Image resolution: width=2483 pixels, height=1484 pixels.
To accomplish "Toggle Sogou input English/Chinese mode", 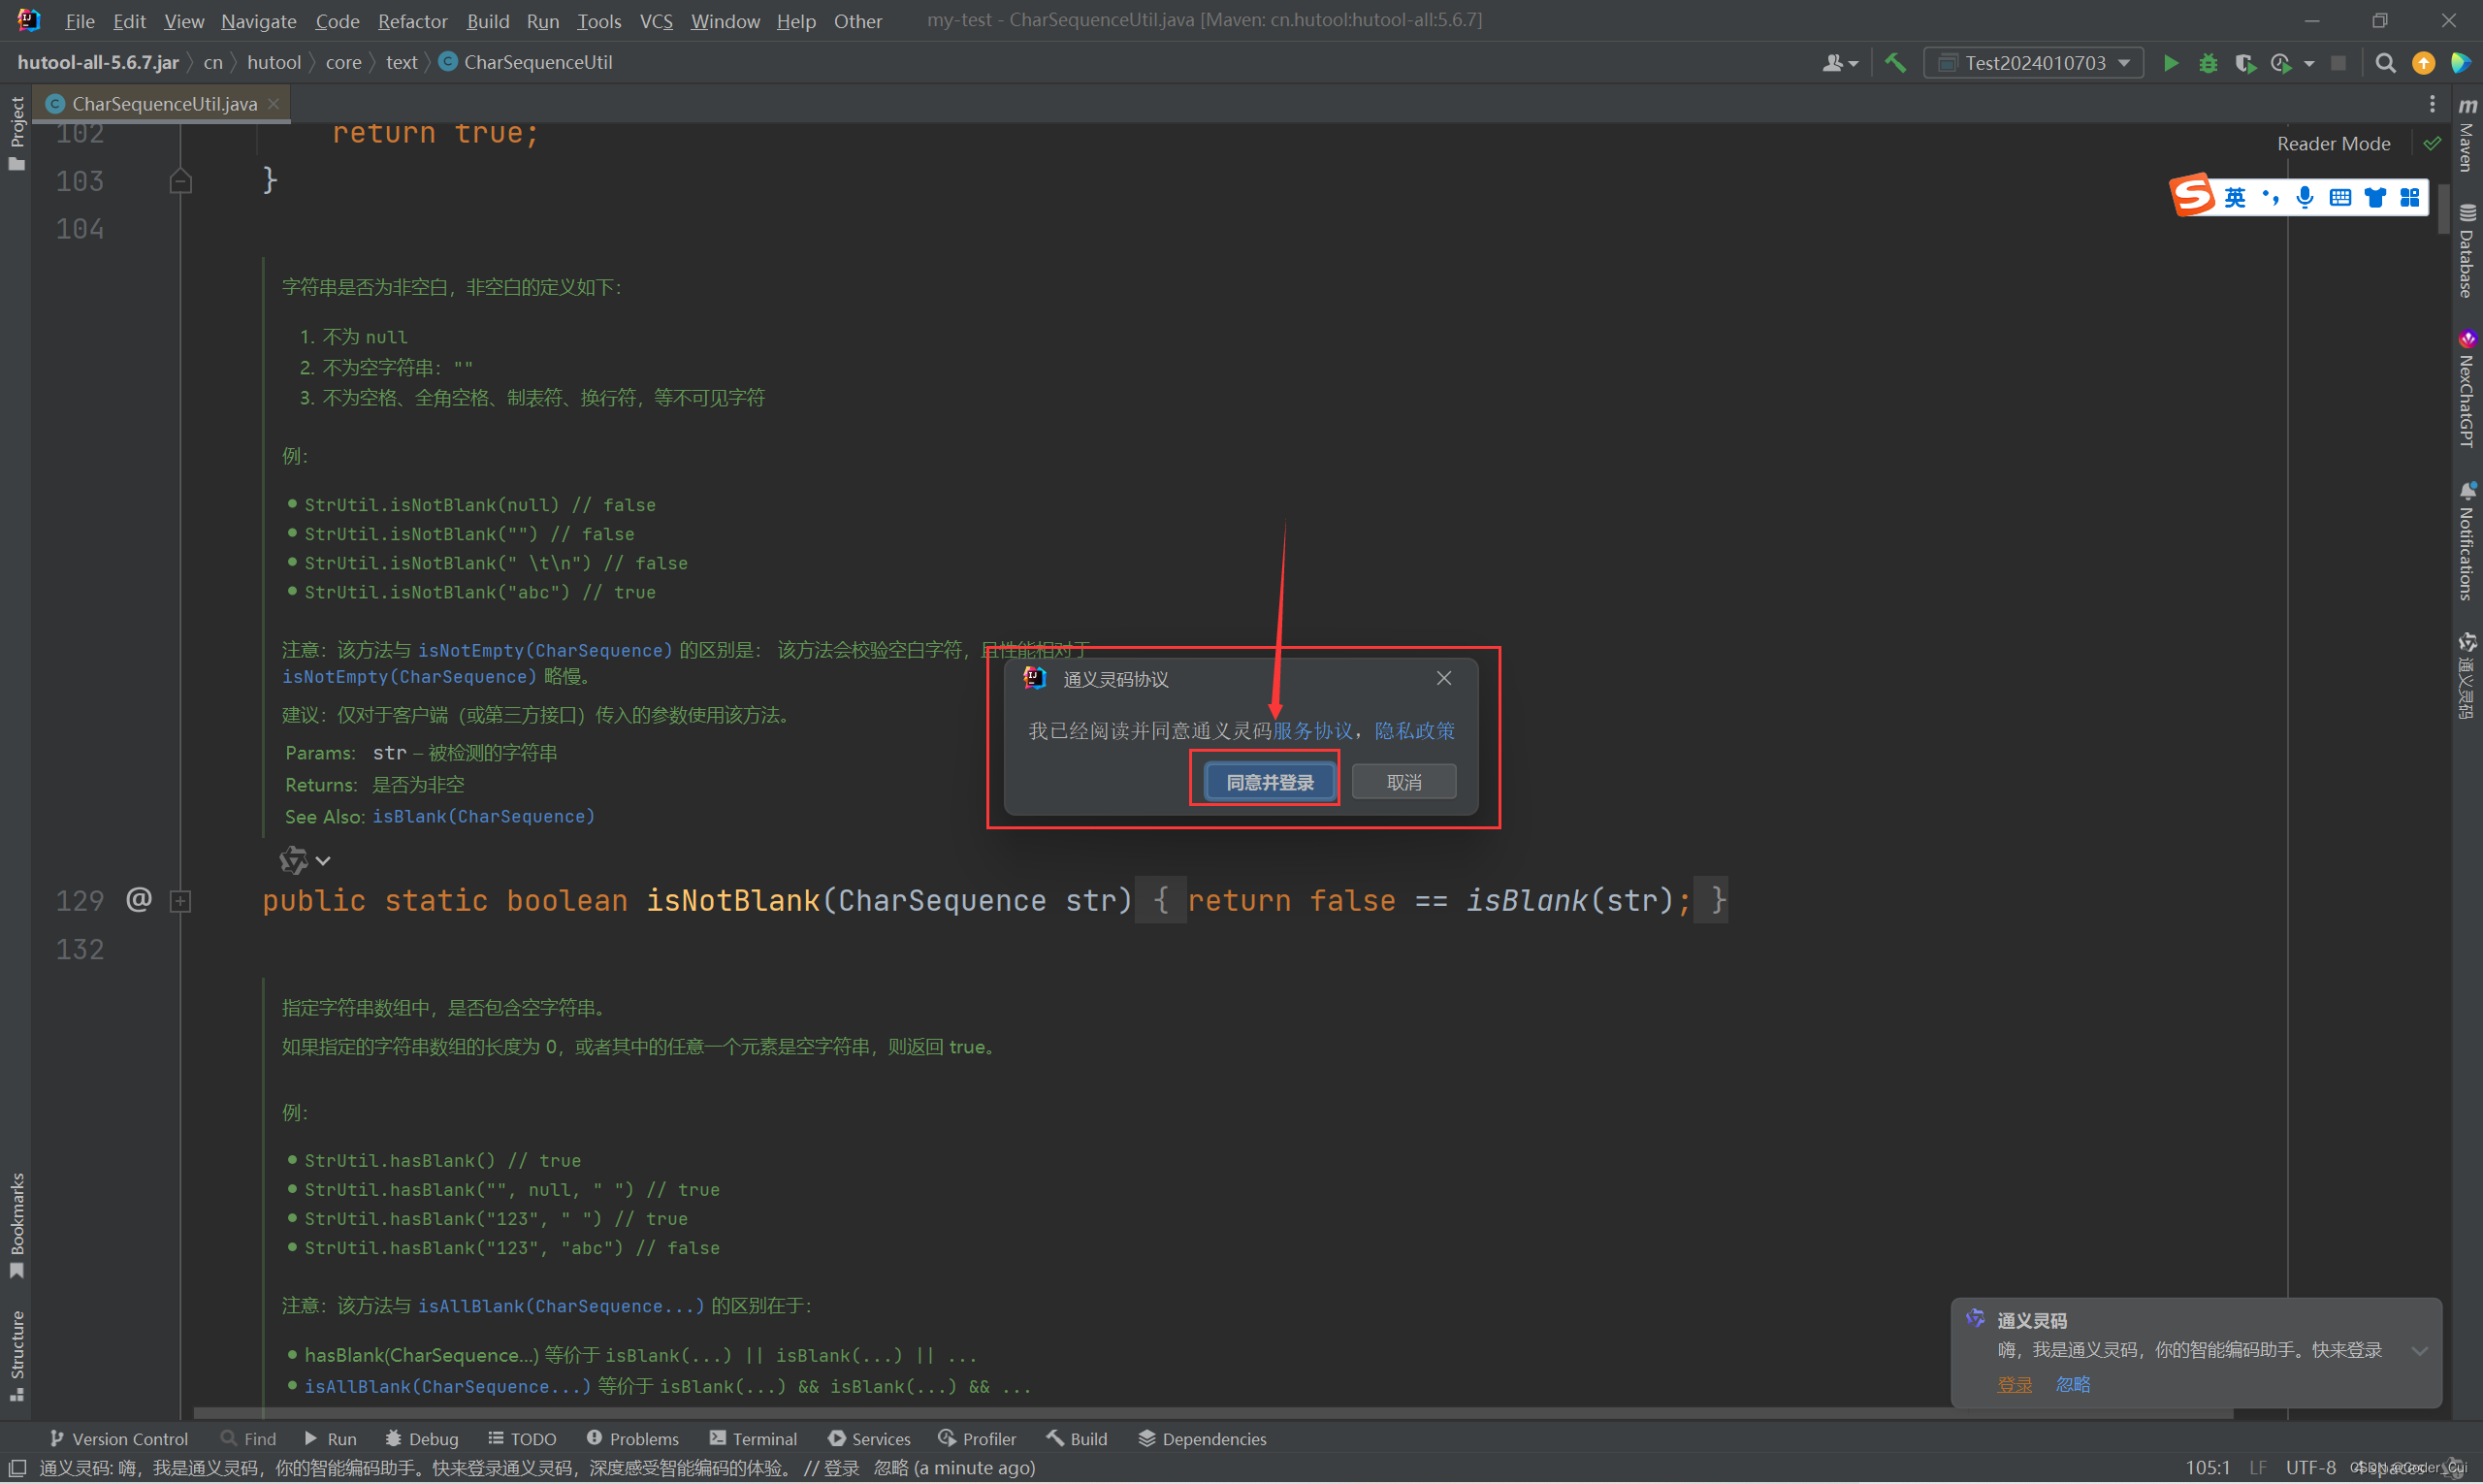I will tap(2235, 197).
